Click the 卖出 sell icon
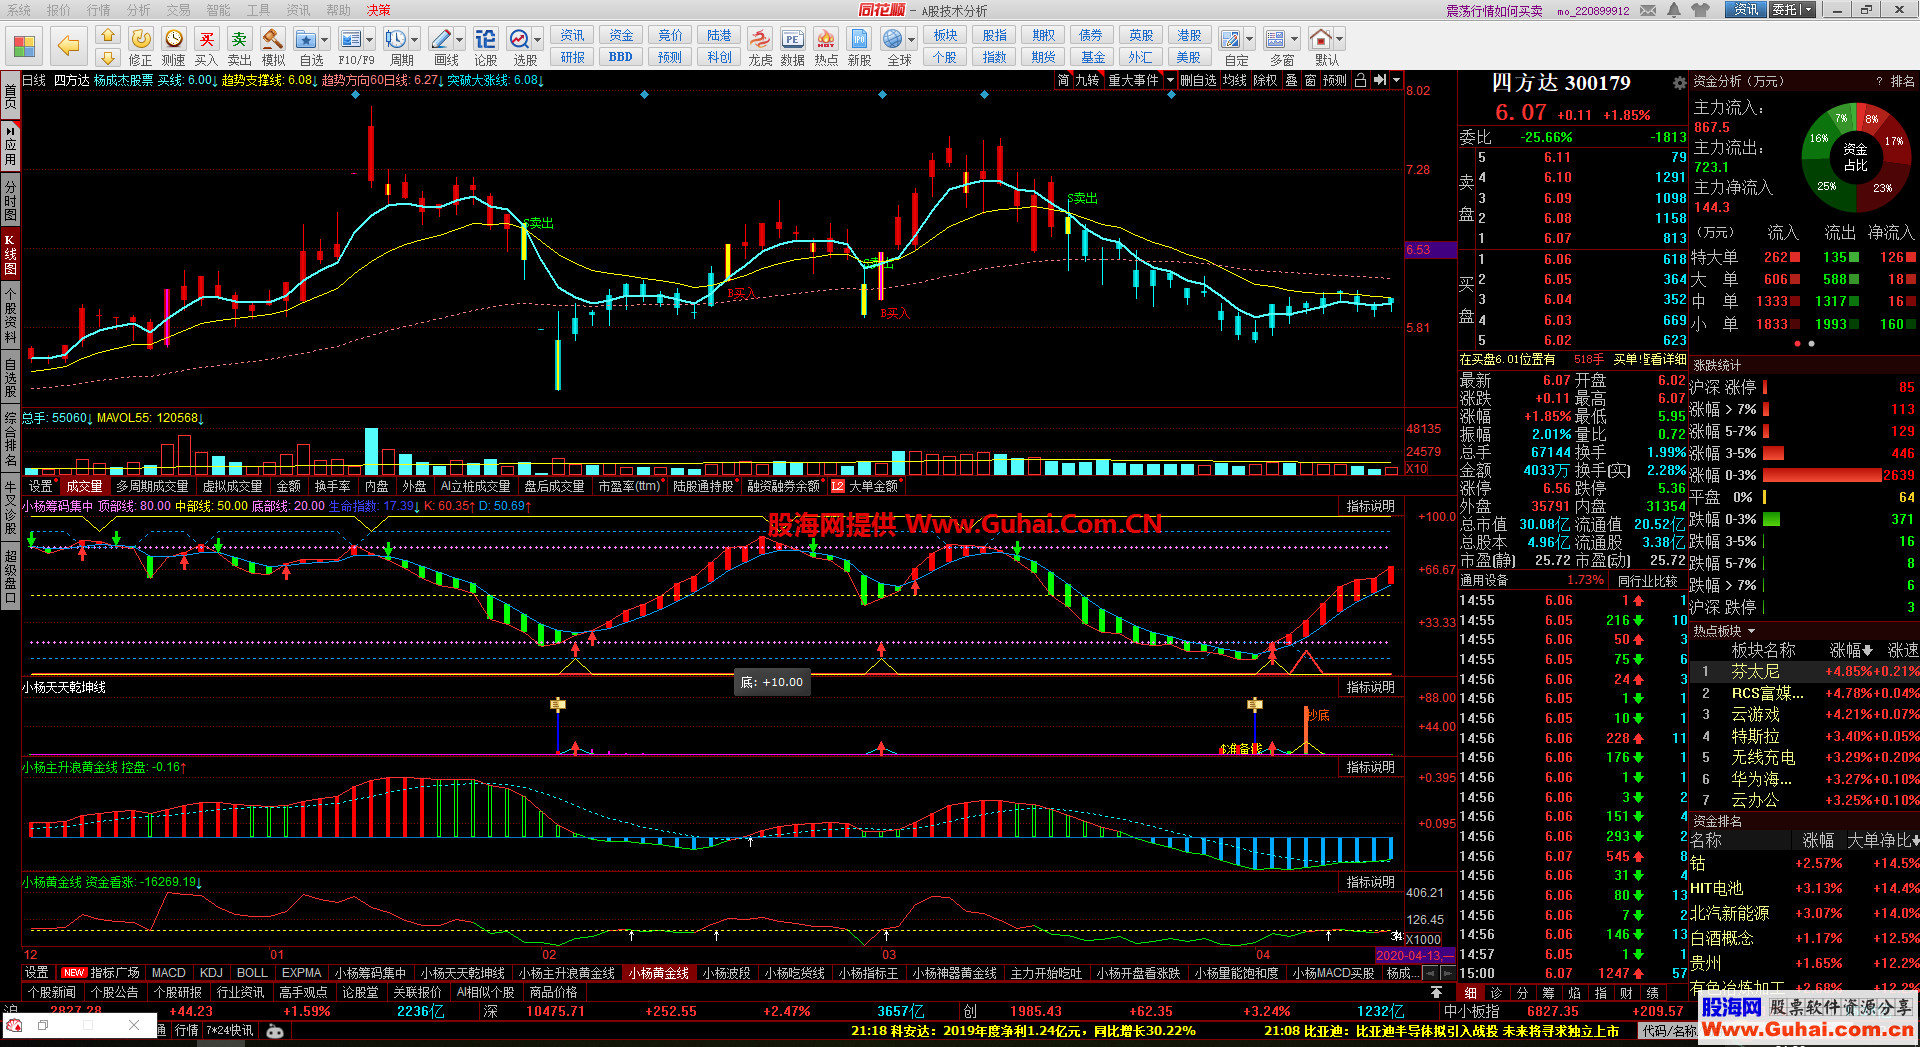Viewport: 1920px width, 1047px height. coord(240,46)
